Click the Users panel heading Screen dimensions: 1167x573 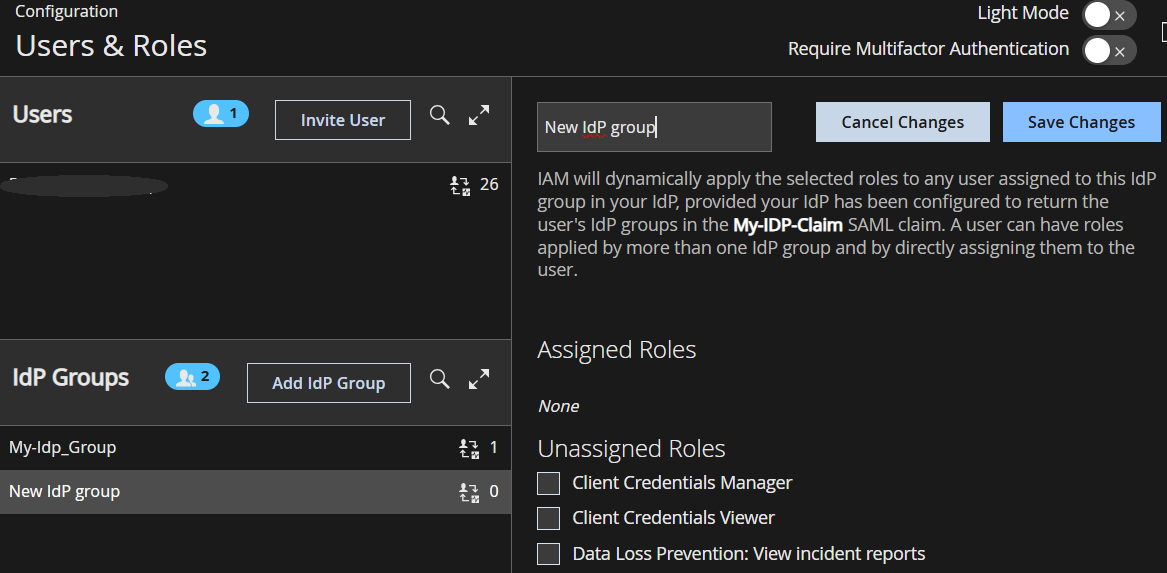[42, 115]
